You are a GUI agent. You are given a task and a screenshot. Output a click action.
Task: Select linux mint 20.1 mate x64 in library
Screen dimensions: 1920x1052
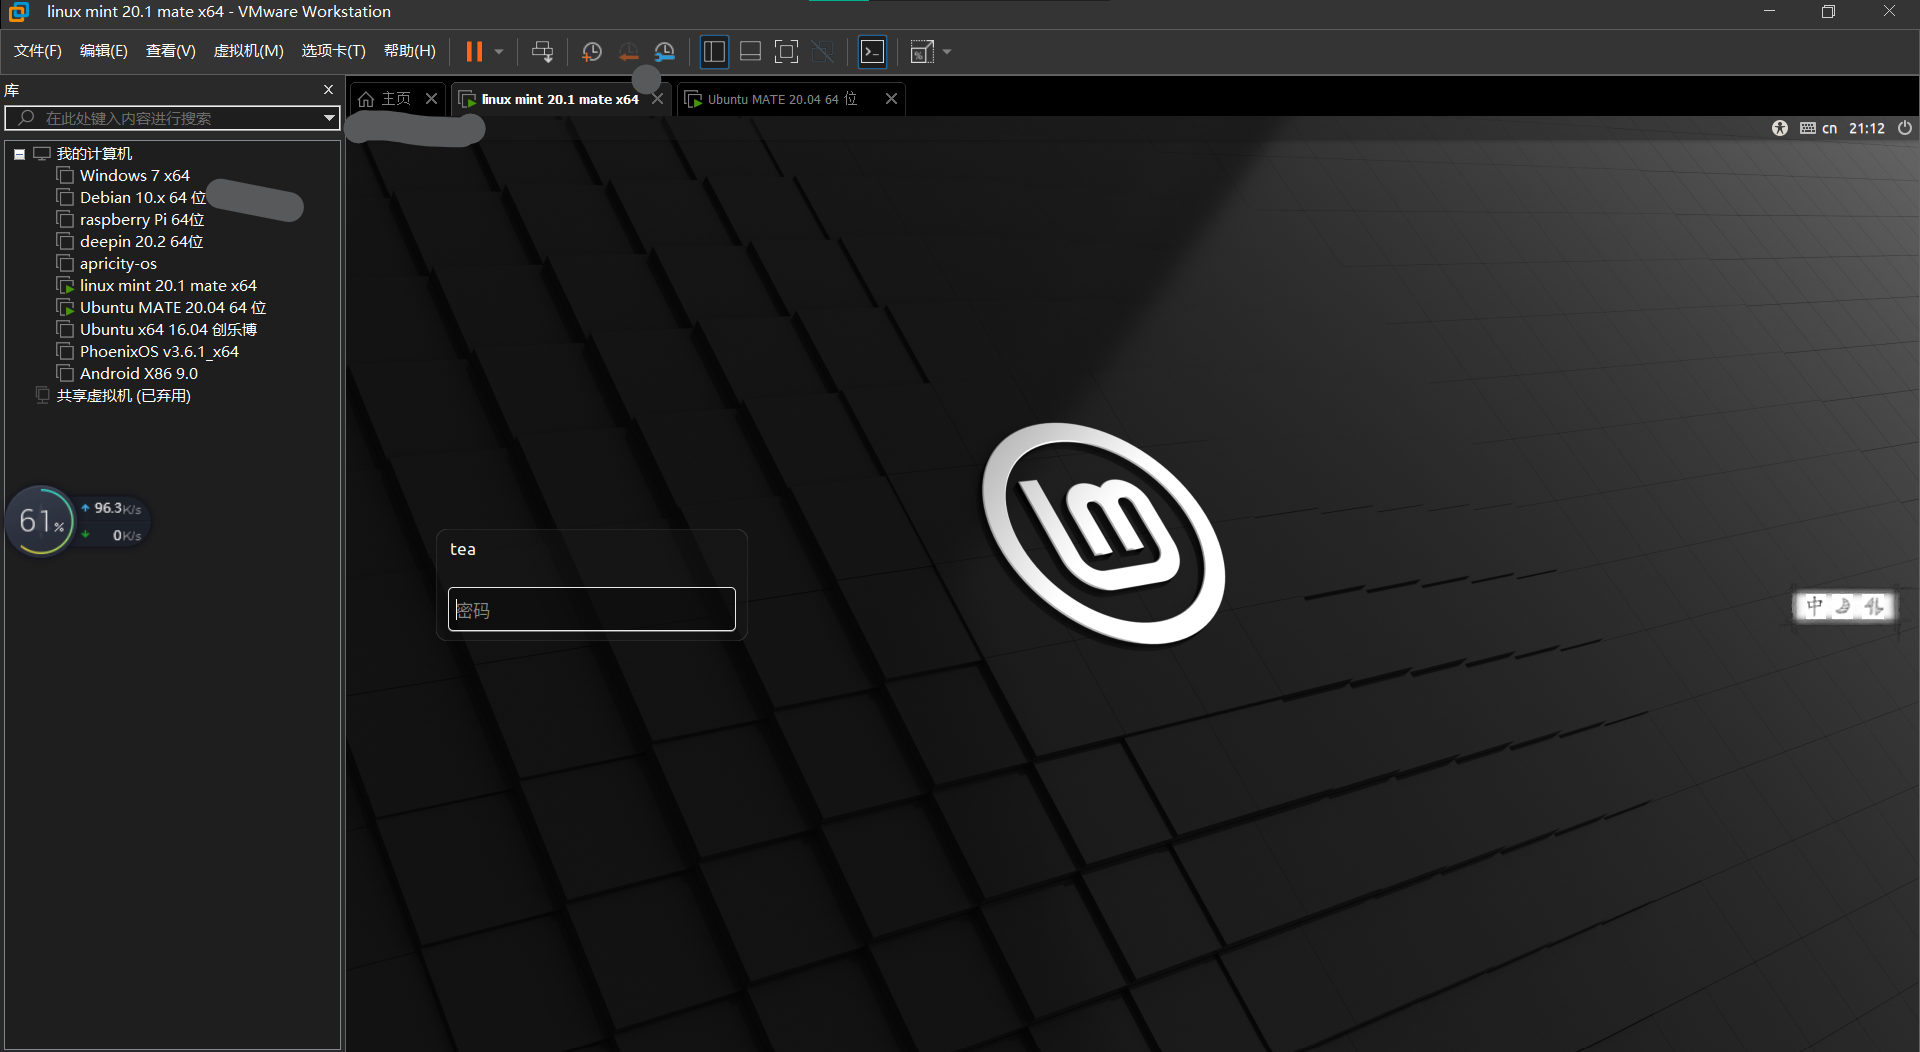pos(168,286)
